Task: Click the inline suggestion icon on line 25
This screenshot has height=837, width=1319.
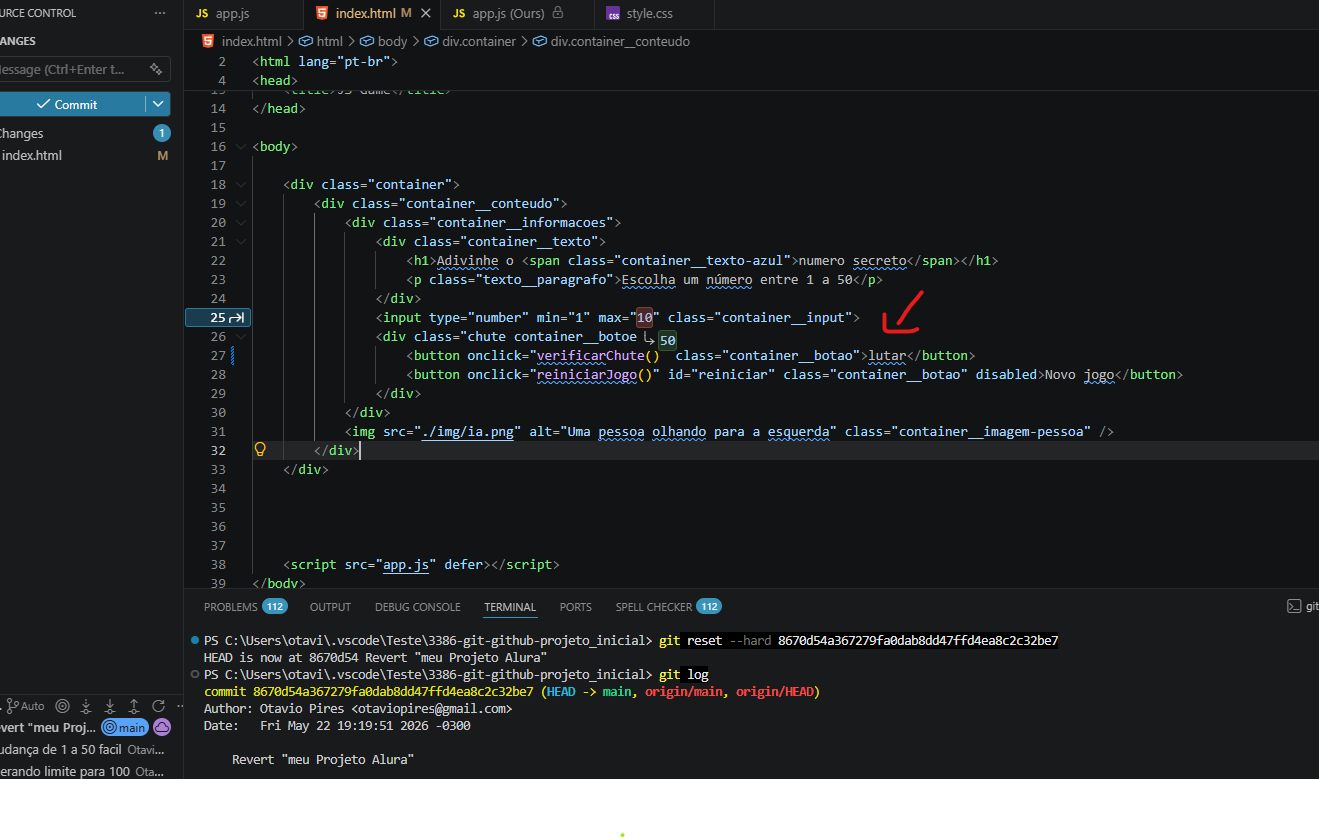Action: coord(237,317)
